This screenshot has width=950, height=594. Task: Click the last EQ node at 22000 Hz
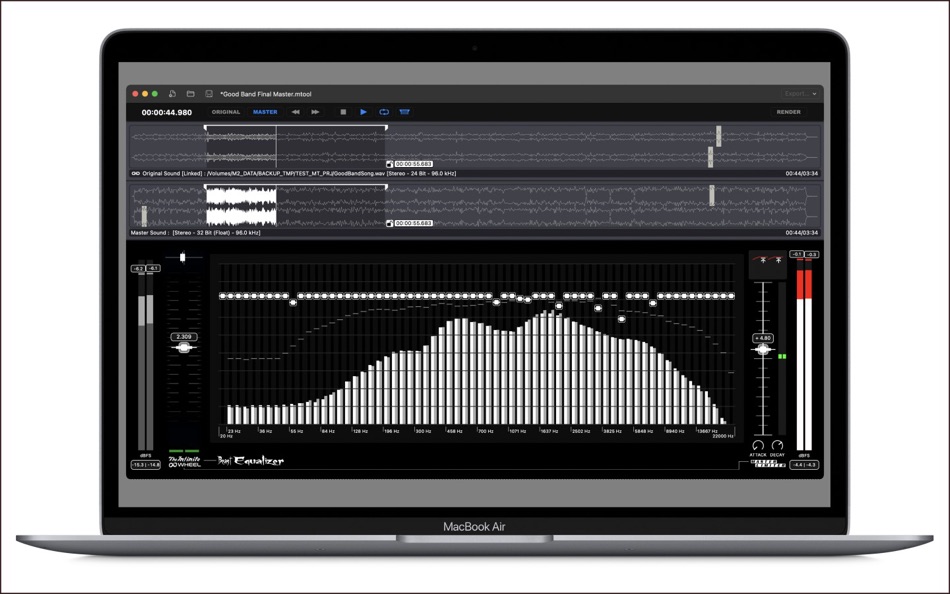731,296
